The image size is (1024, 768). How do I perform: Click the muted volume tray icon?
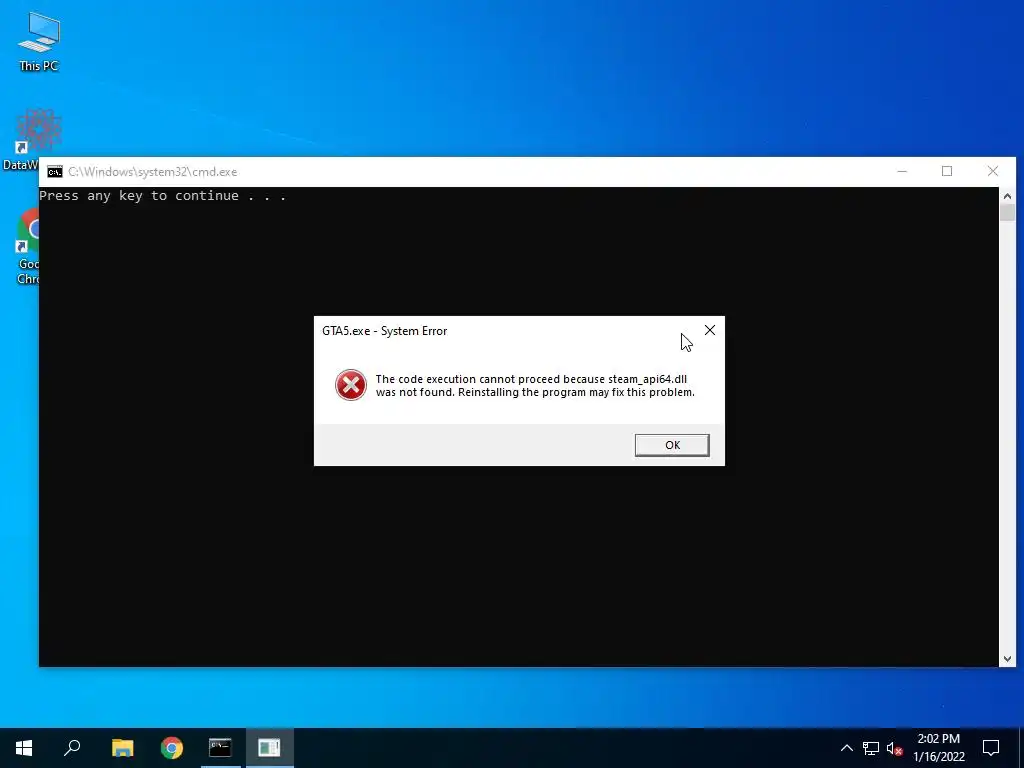895,748
